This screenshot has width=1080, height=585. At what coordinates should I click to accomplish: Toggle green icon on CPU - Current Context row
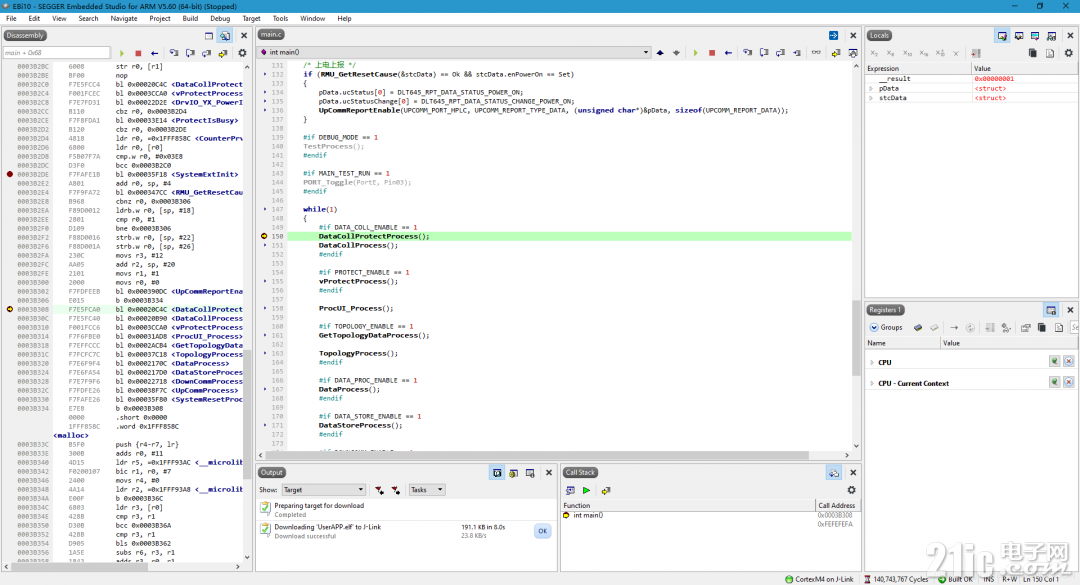tap(1054, 382)
